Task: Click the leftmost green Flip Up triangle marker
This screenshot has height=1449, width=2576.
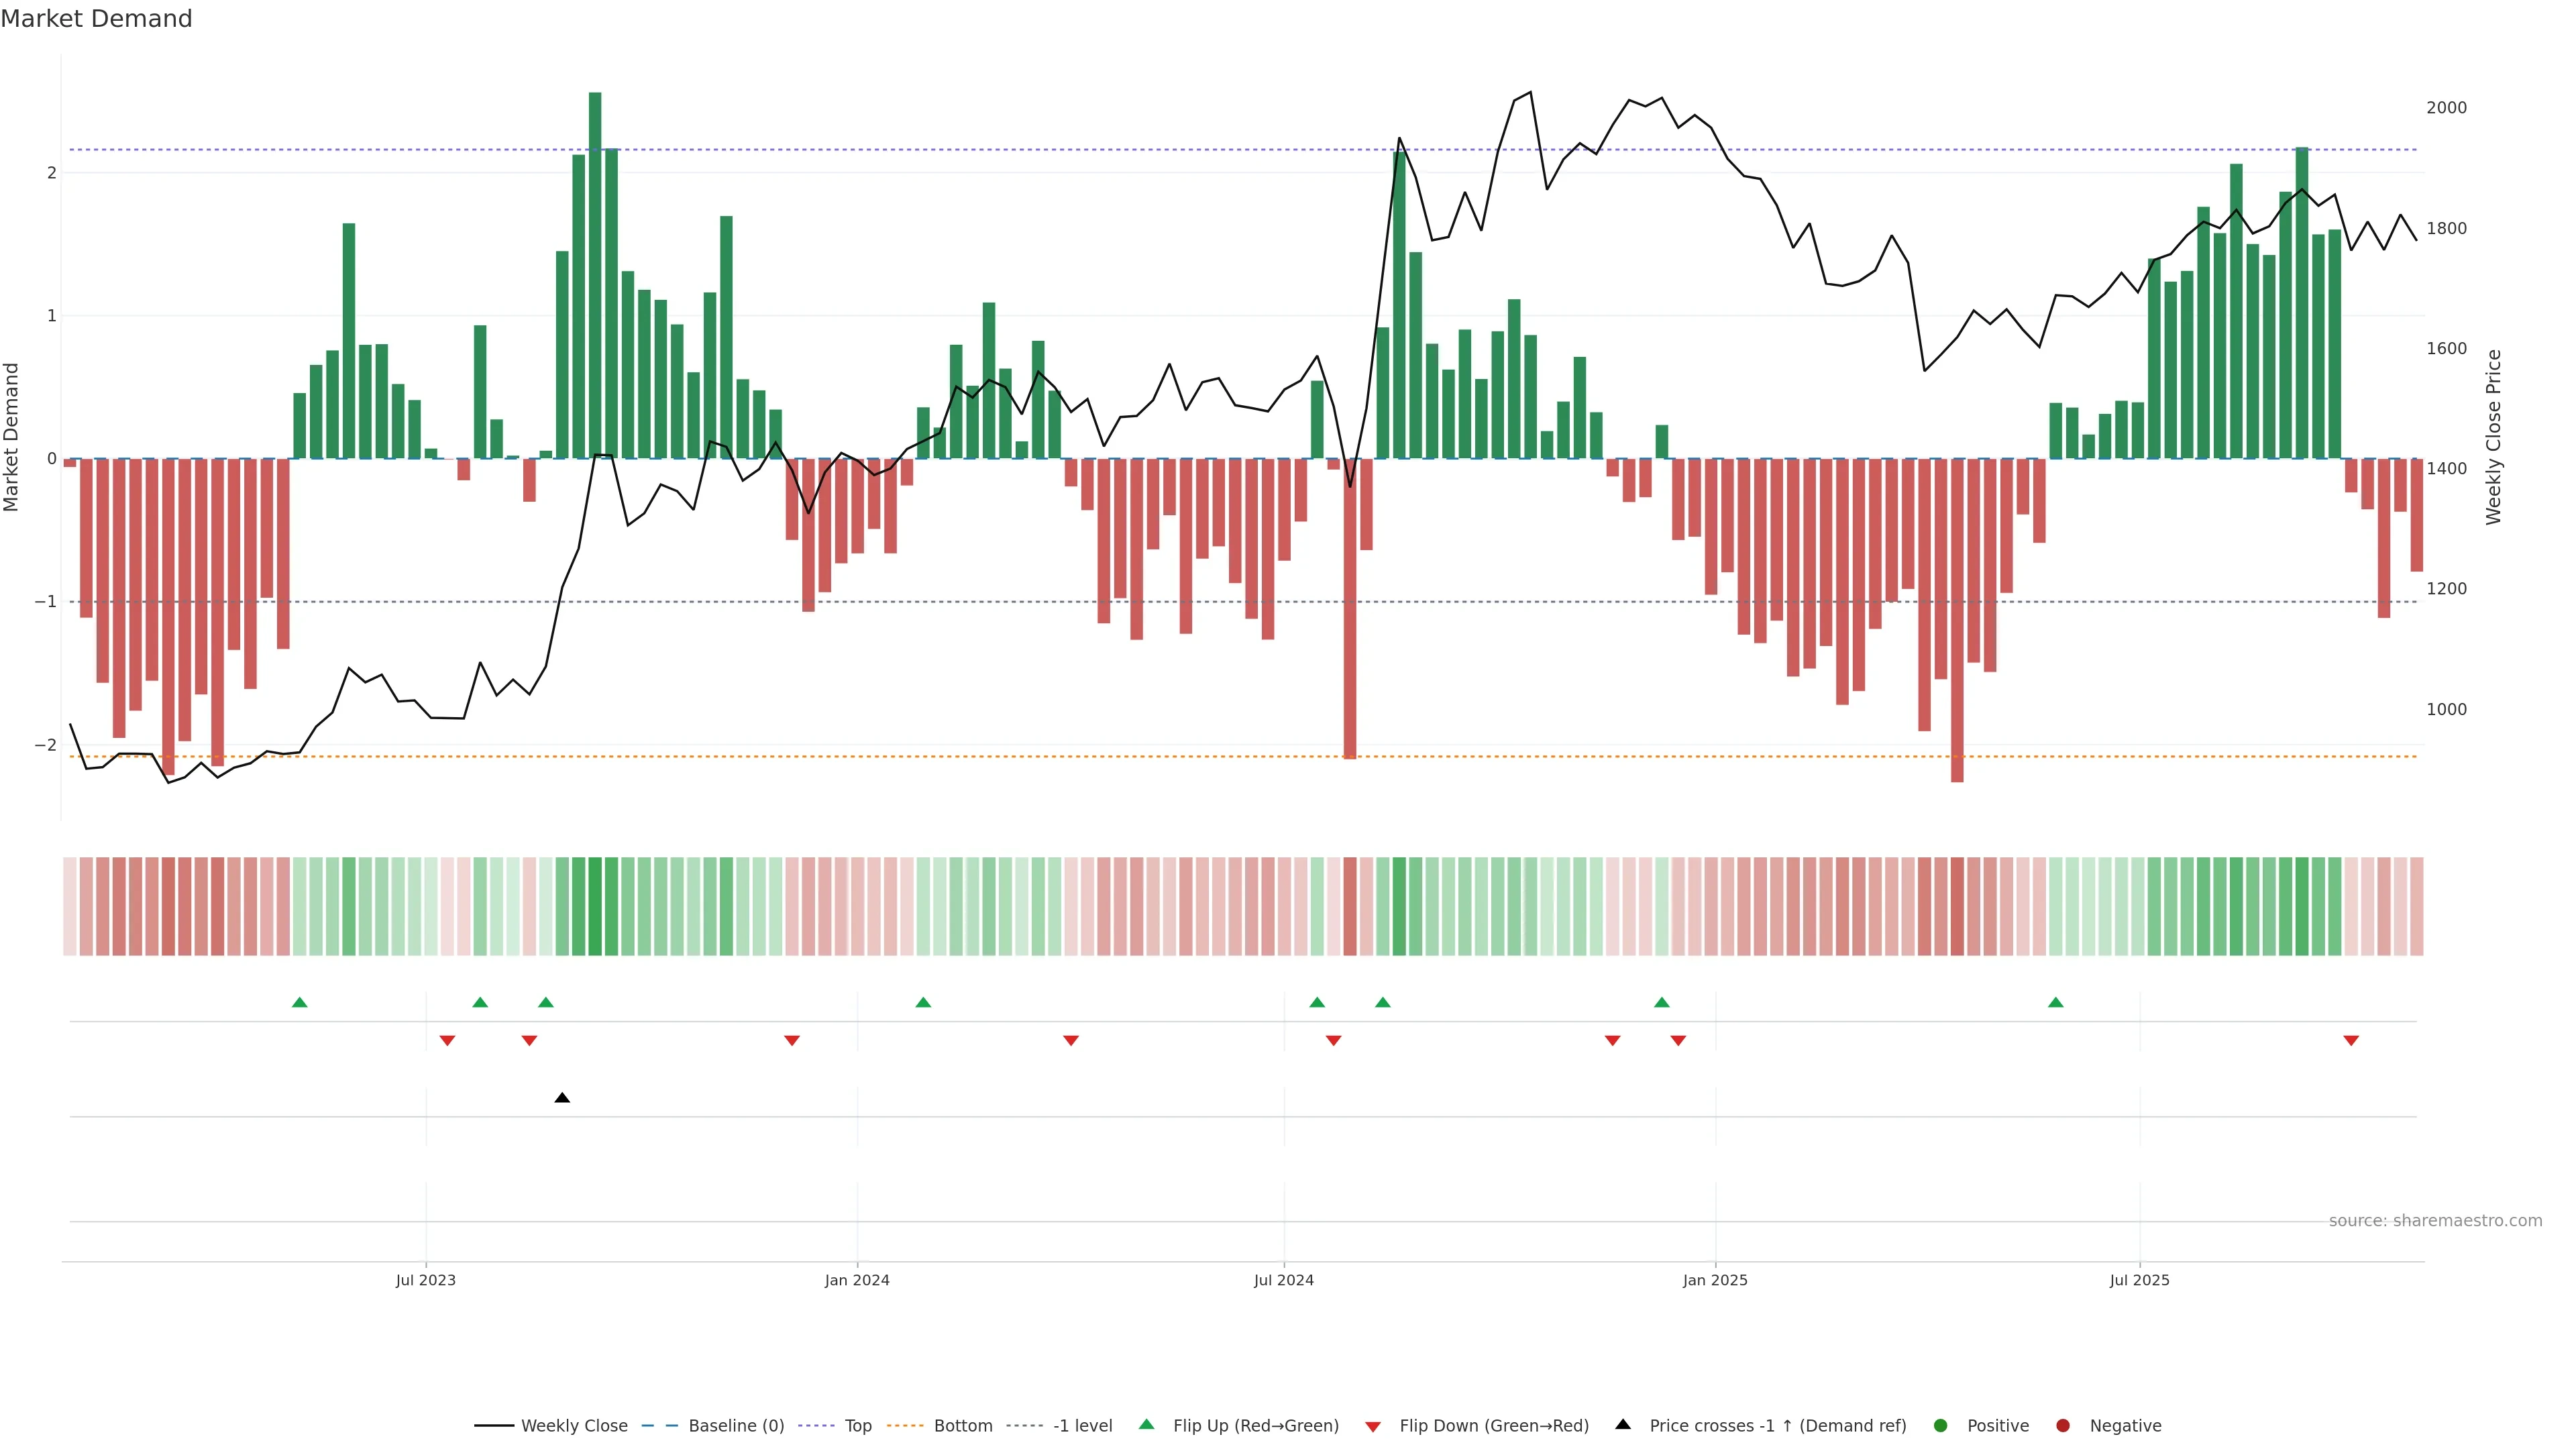Action: (299, 1002)
